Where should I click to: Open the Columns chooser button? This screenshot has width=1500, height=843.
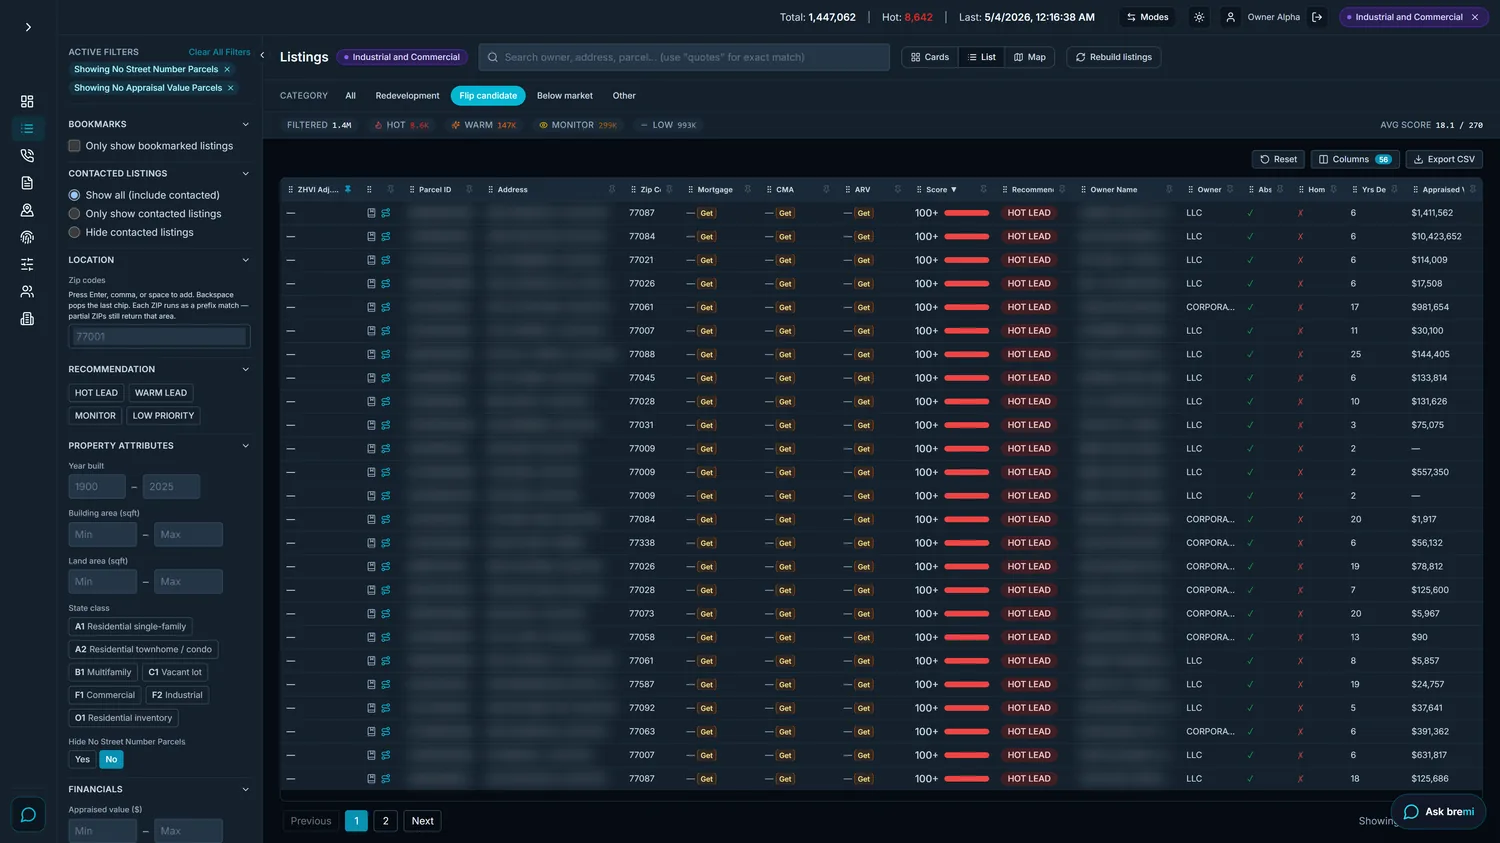[1355, 159]
